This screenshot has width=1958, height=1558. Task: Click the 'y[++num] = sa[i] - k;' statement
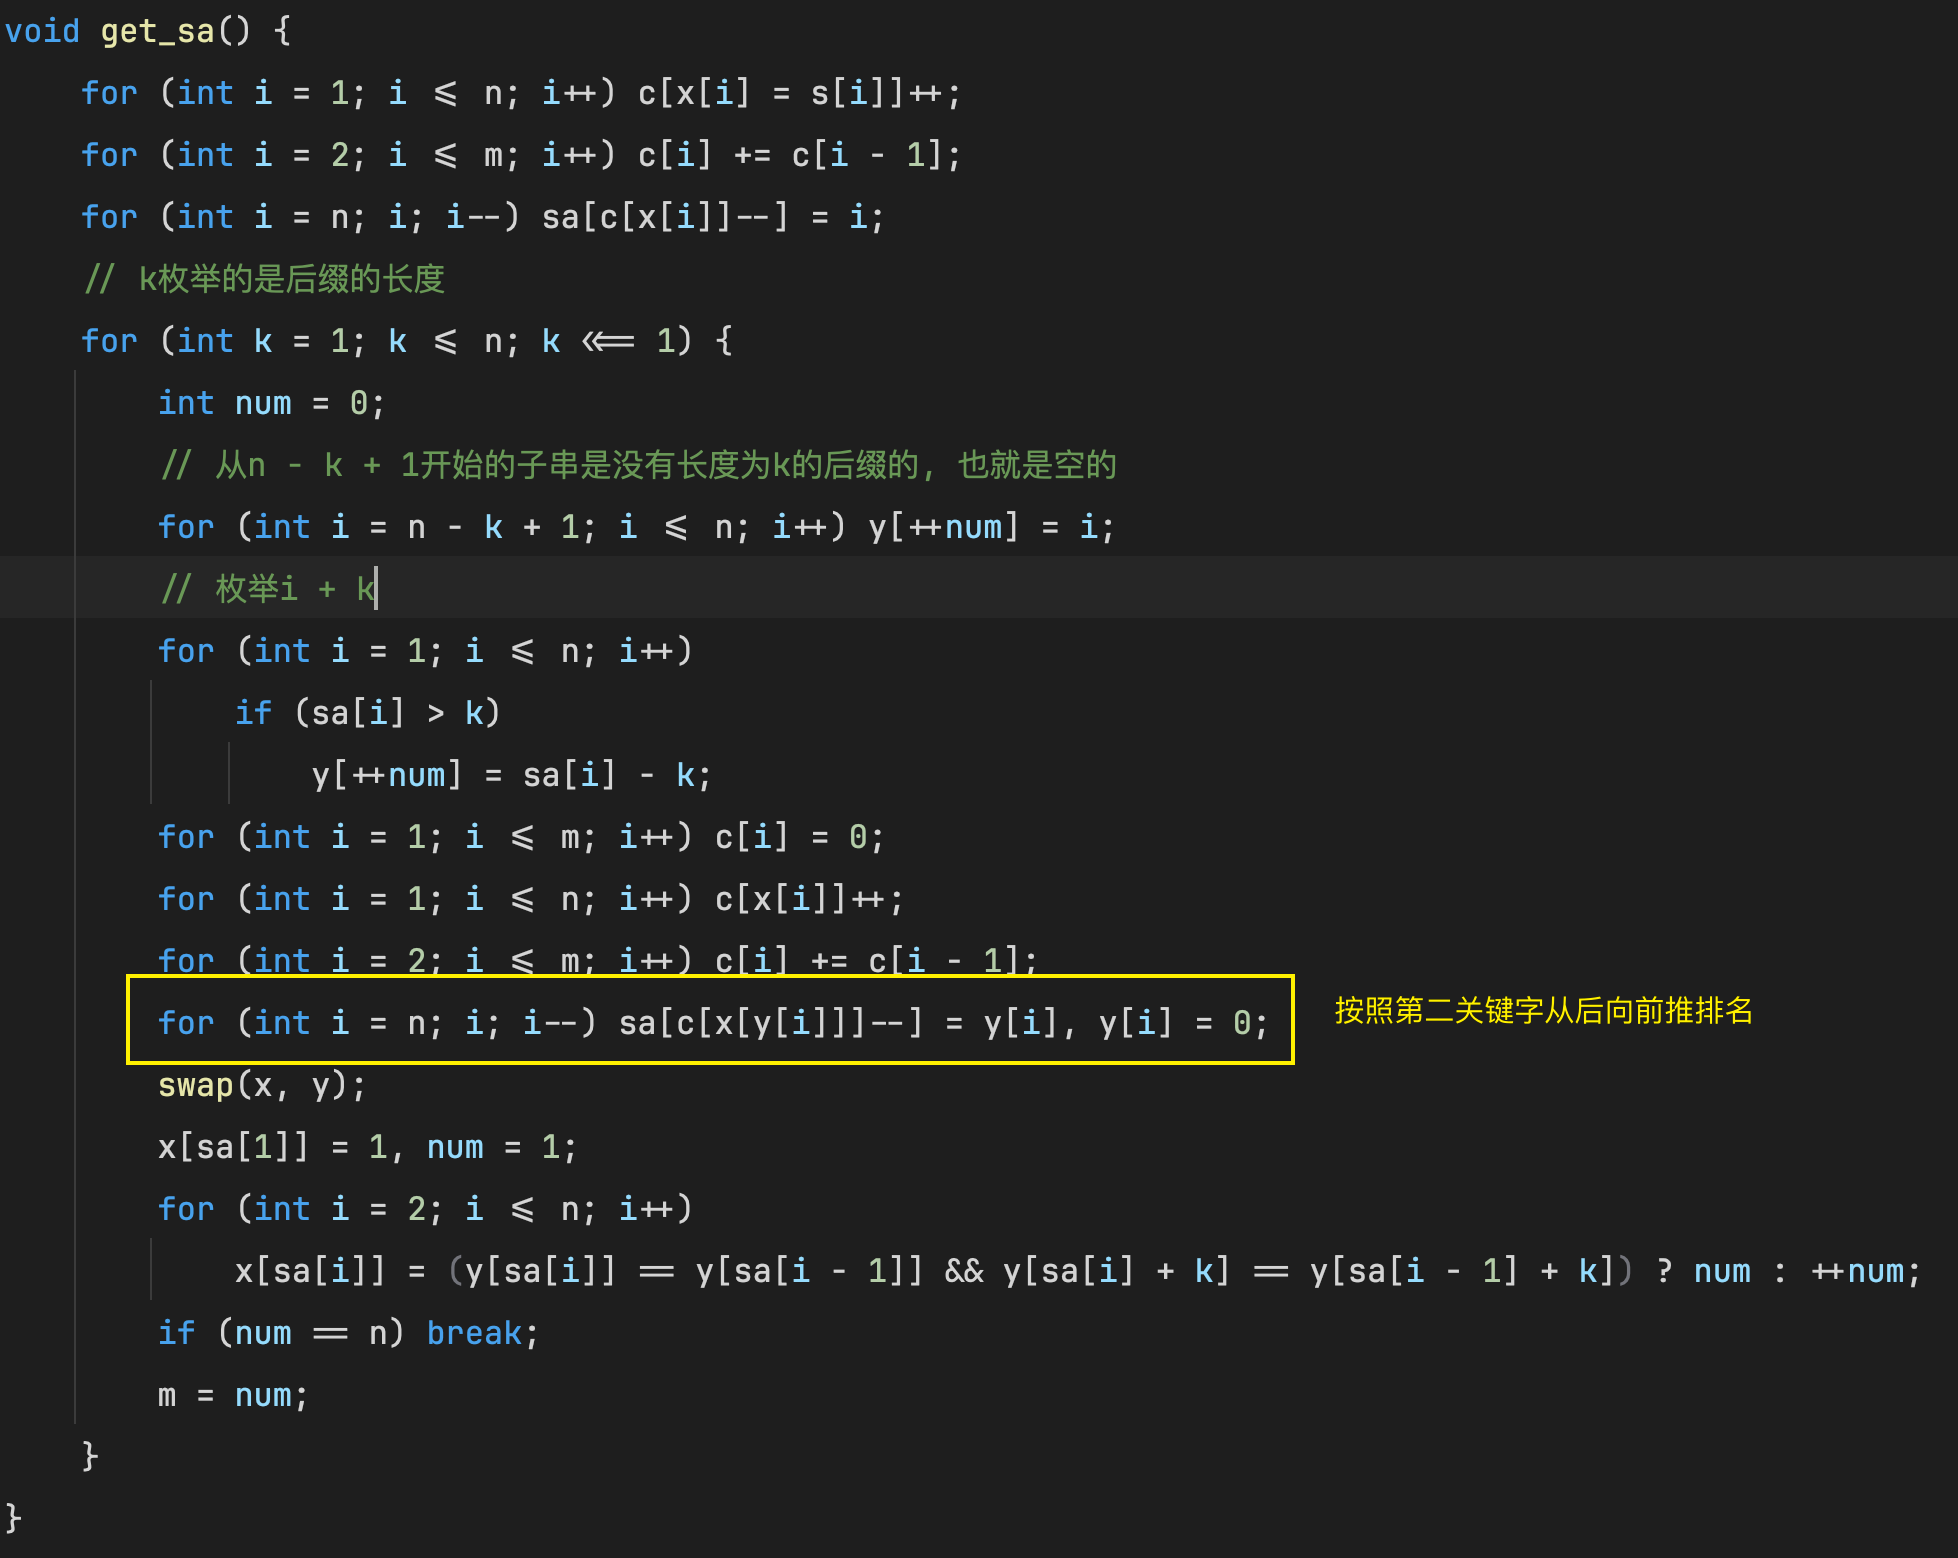pyautogui.click(x=511, y=775)
